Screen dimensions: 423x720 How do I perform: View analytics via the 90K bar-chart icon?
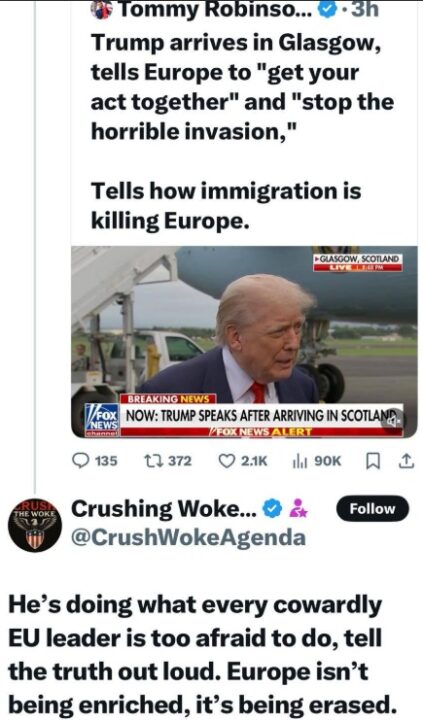click(299, 461)
